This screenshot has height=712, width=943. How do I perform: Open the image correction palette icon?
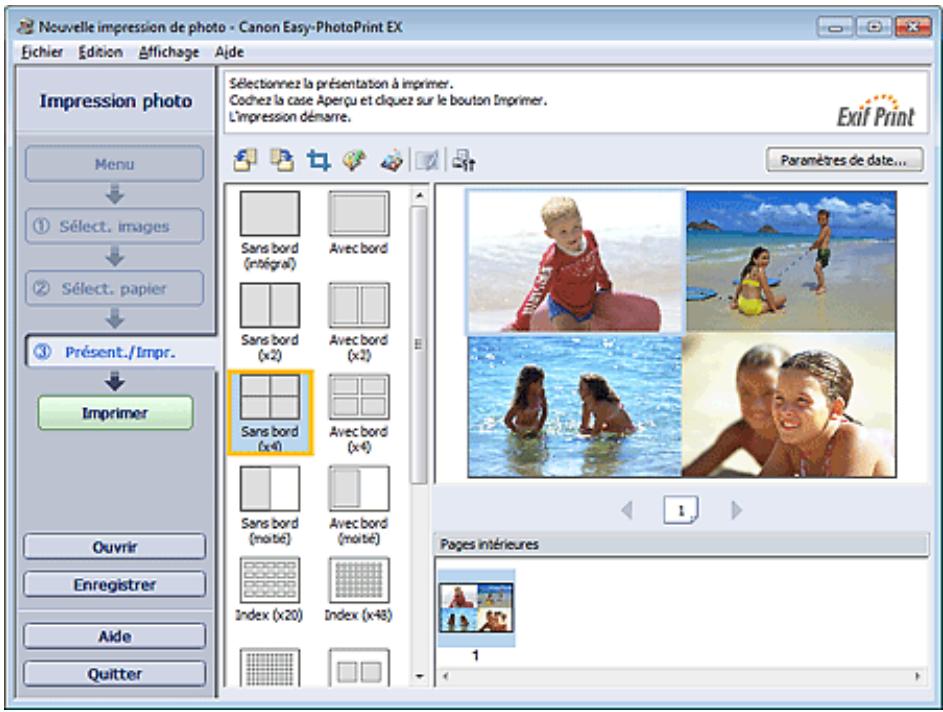coord(355,161)
